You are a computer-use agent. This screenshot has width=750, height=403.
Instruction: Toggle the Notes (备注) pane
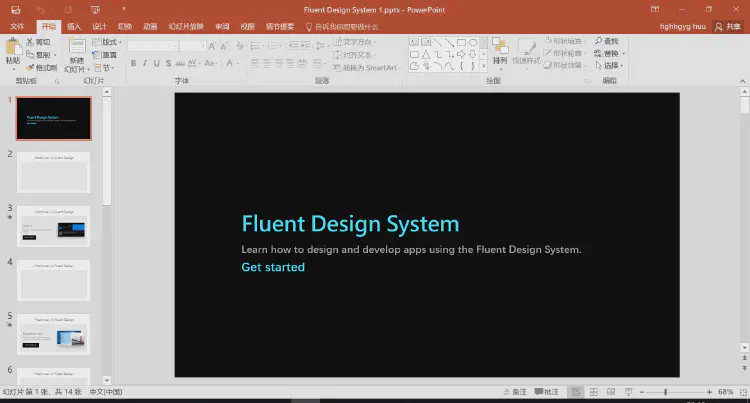pos(515,391)
